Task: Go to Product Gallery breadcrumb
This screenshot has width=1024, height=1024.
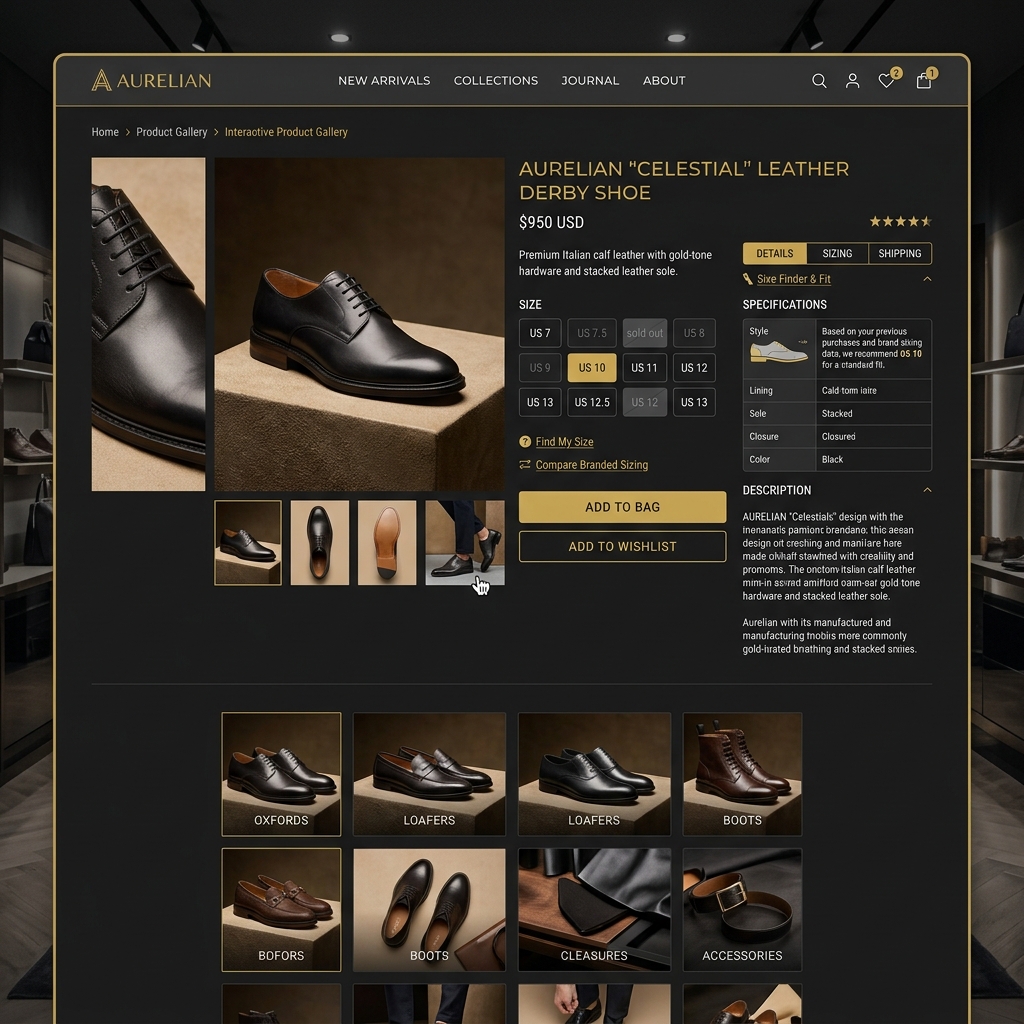Action: coord(172,132)
